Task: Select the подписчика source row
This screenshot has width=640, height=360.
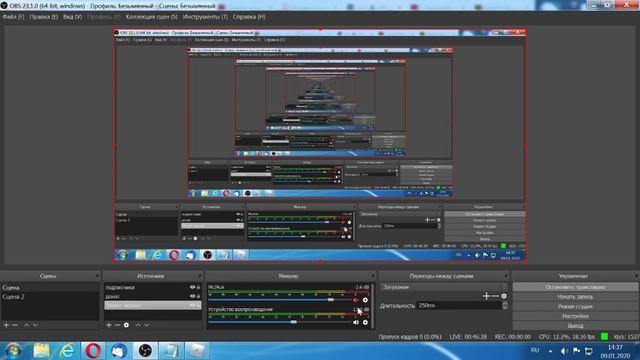Action: tap(153, 287)
